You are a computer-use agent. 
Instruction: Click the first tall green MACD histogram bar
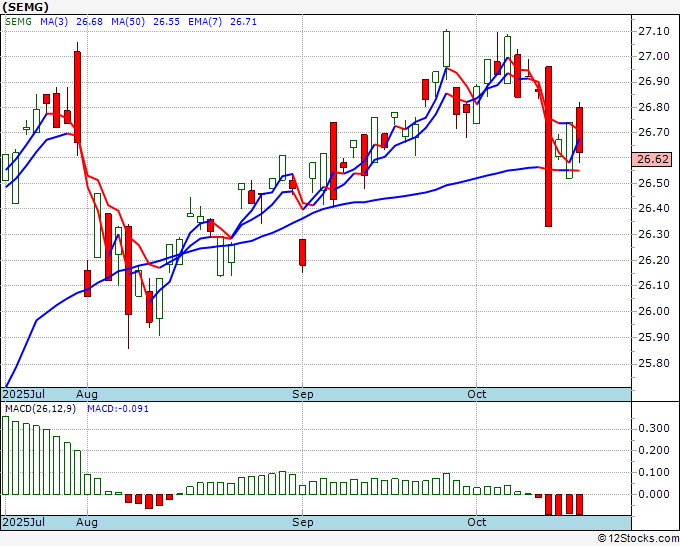[5, 455]
